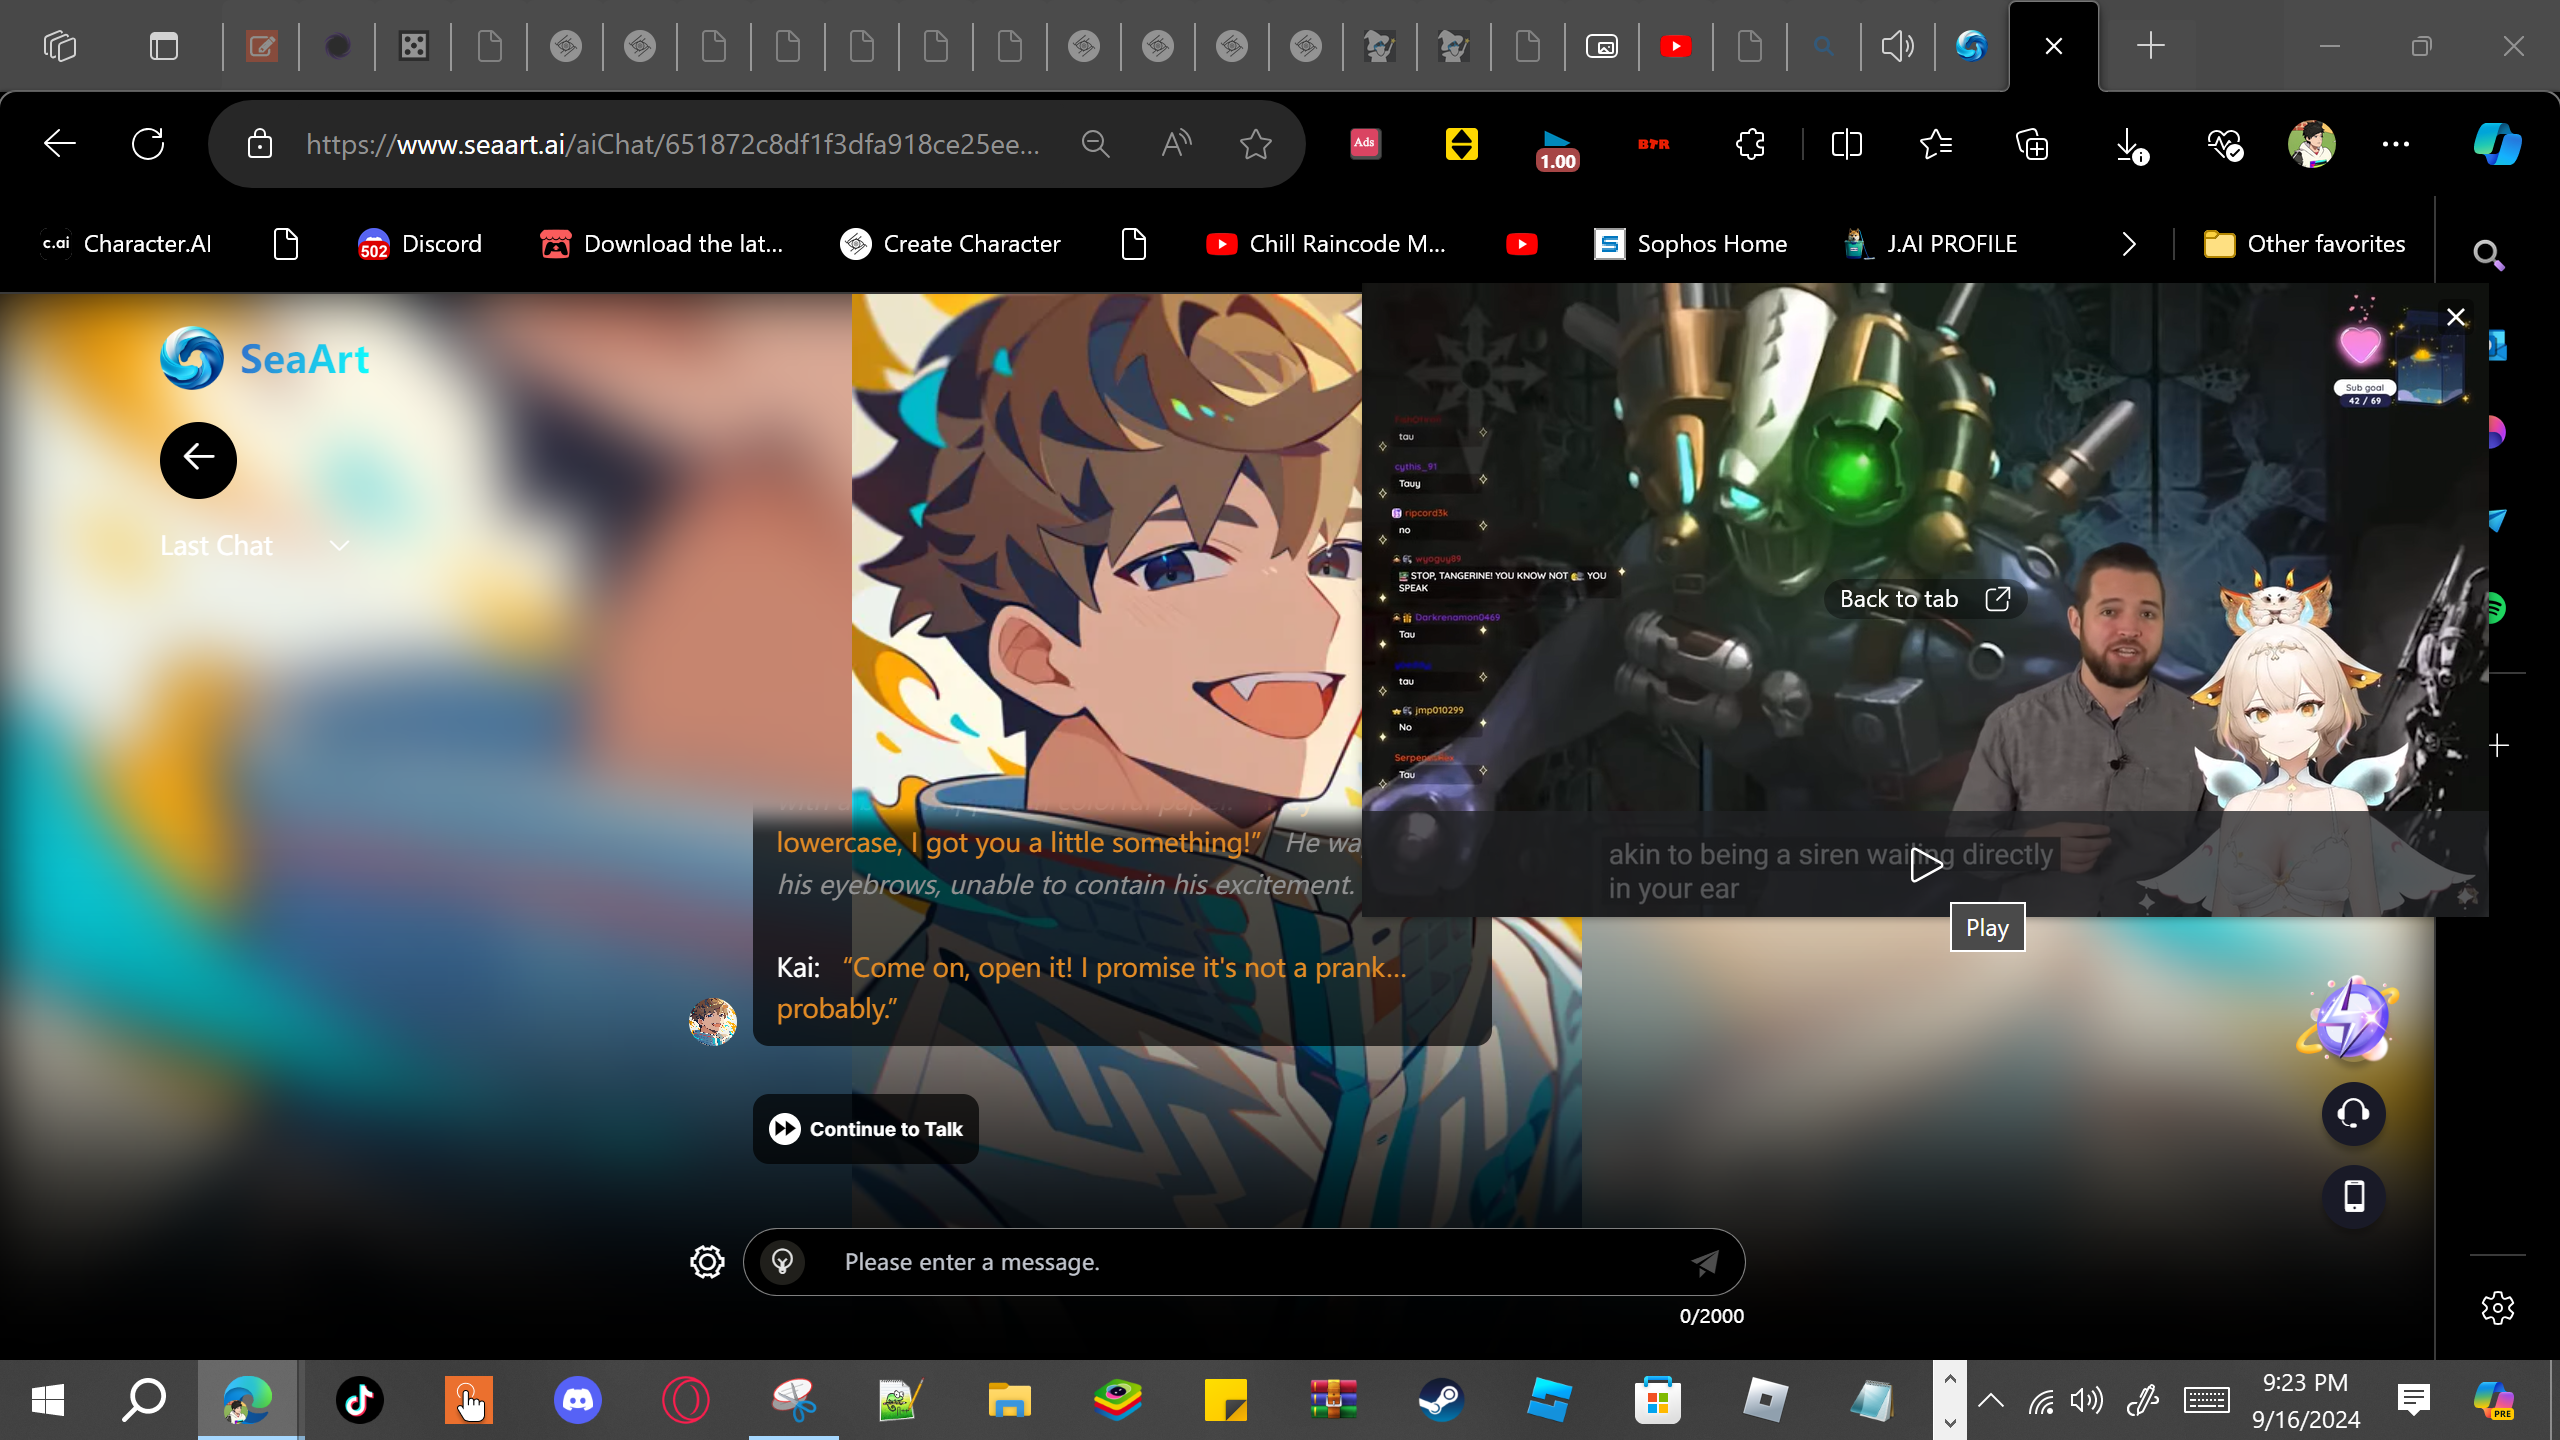Screen dimensions: 2560x1440
Task: Click the SeaArt logo
Action: [265, 358]
